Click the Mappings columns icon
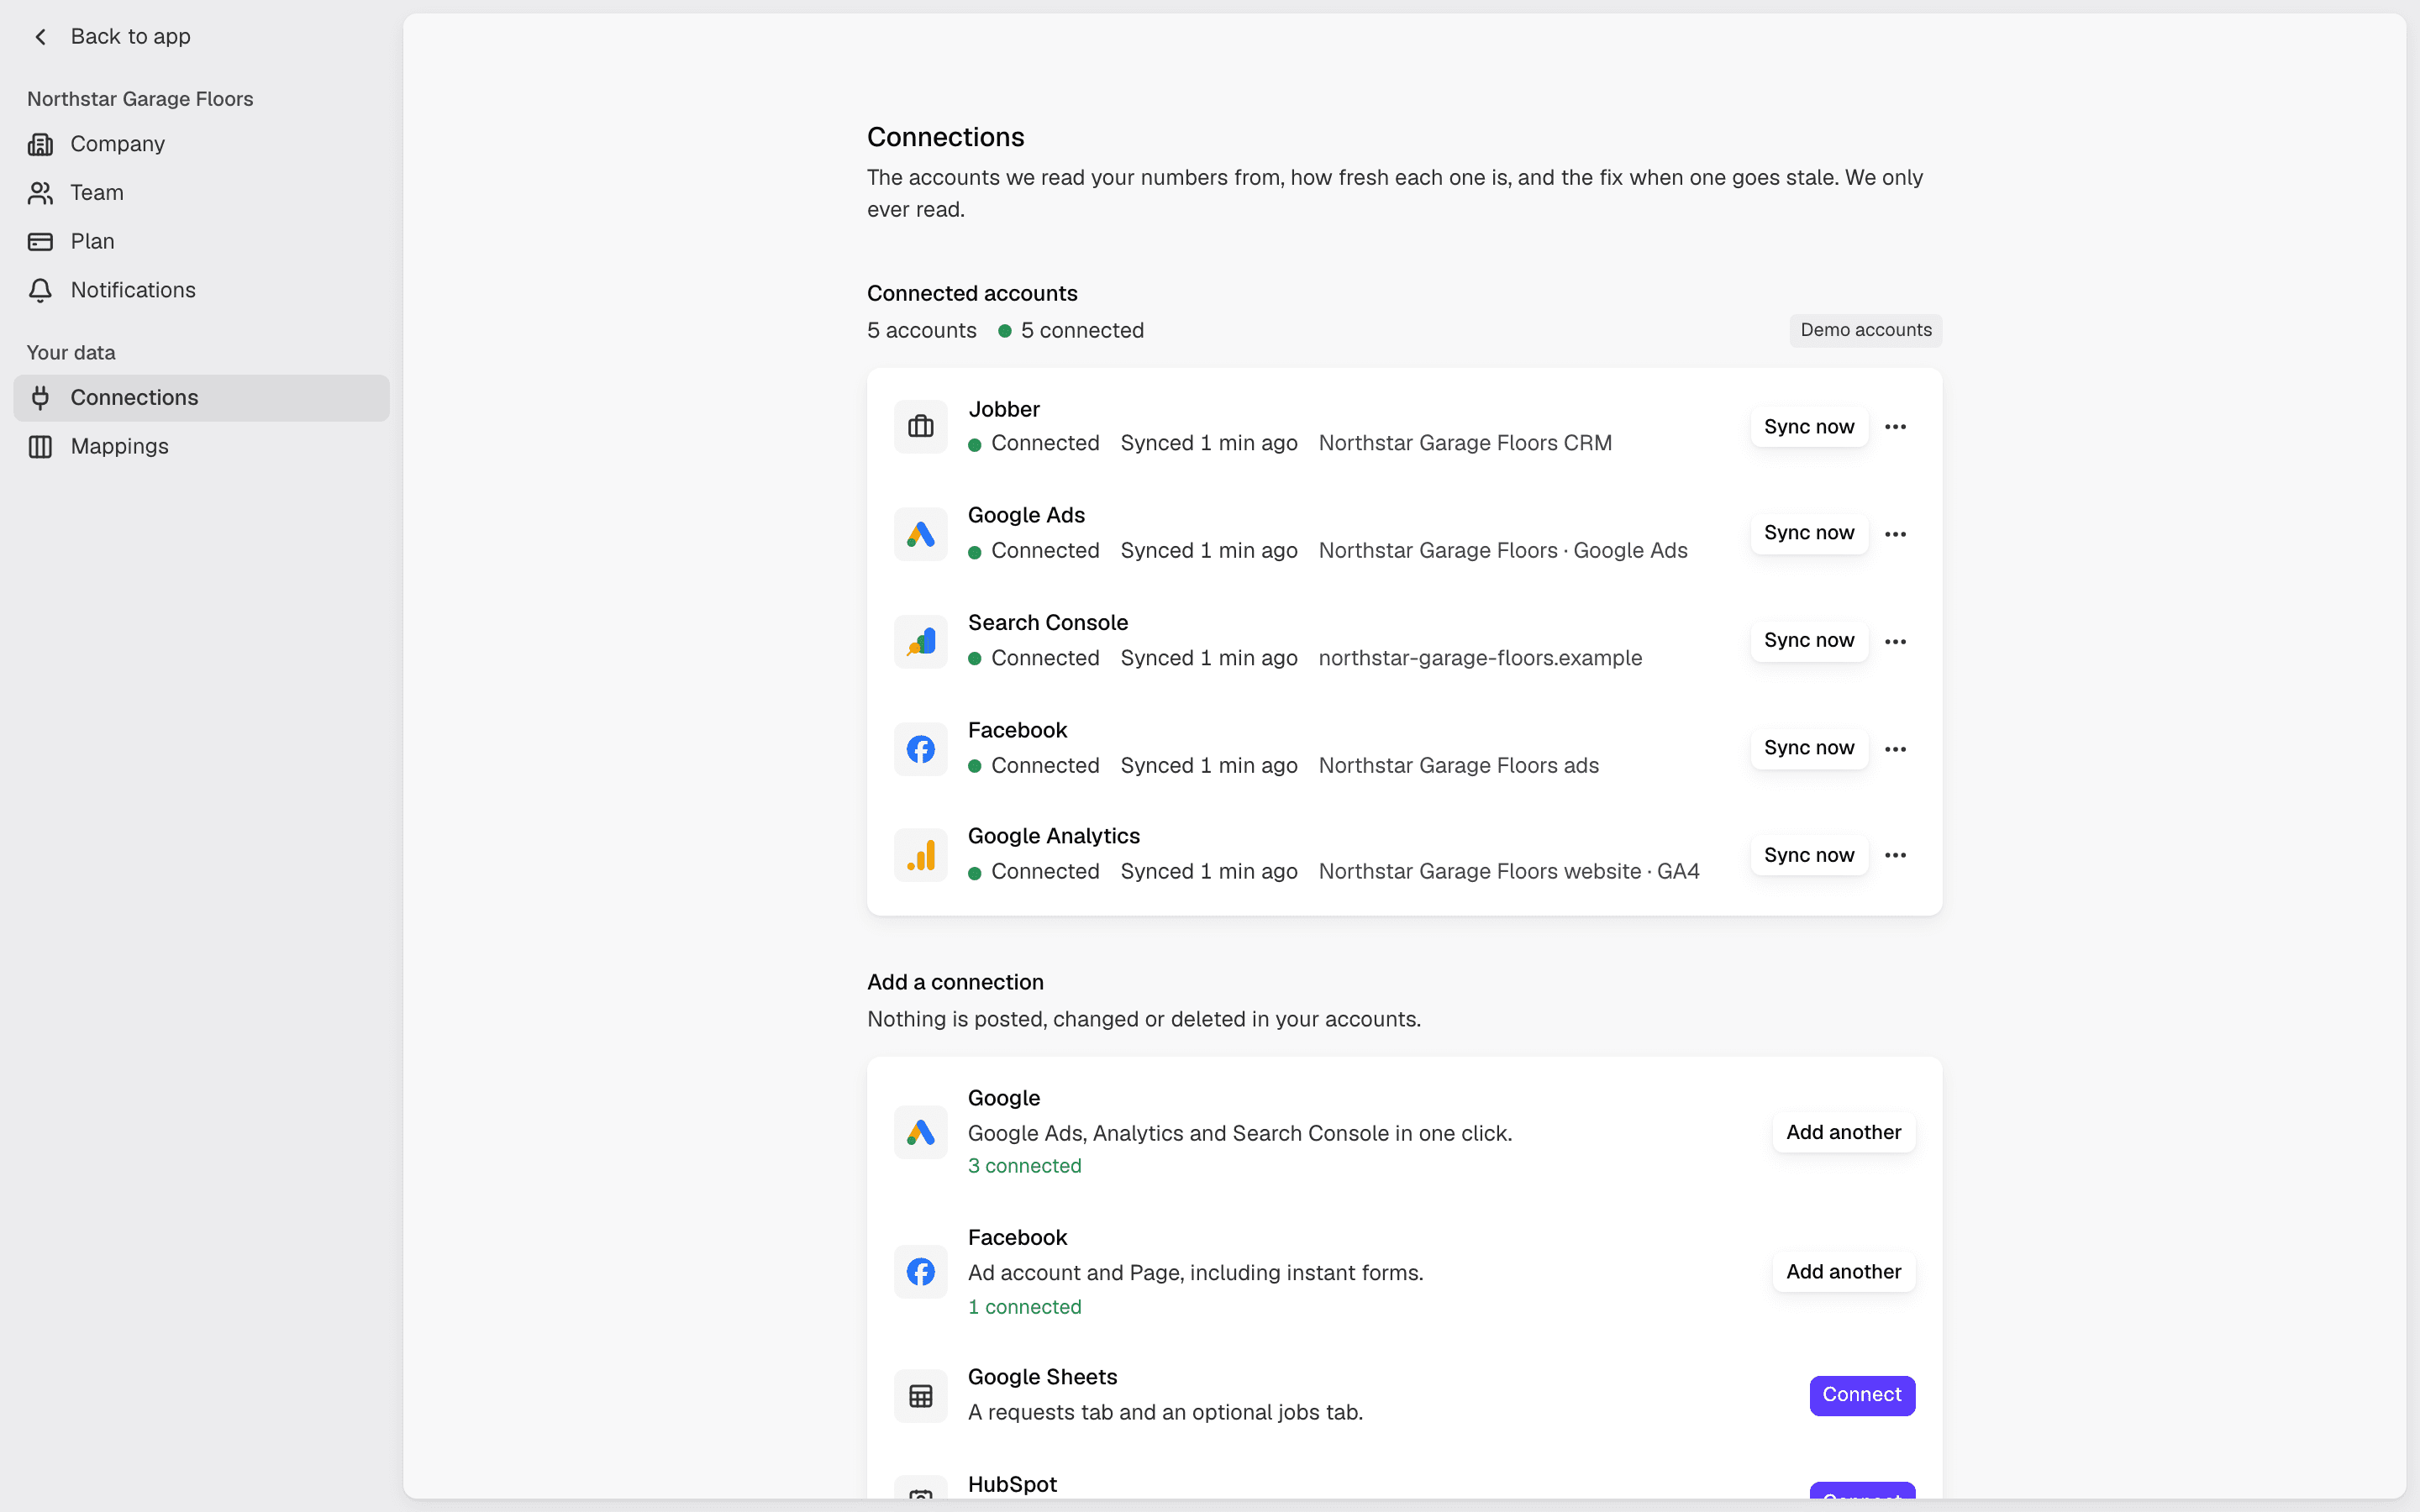The width and height of the screenshot is (2420, 1512). 40,447
